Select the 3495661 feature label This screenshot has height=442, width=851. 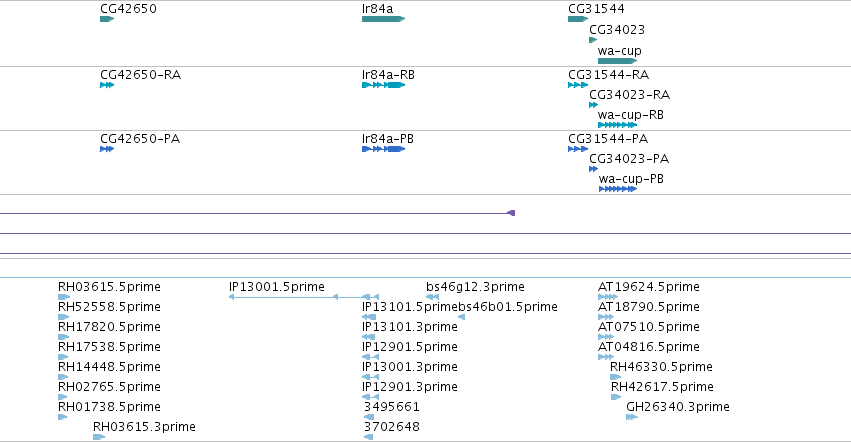tap(392, 407)
